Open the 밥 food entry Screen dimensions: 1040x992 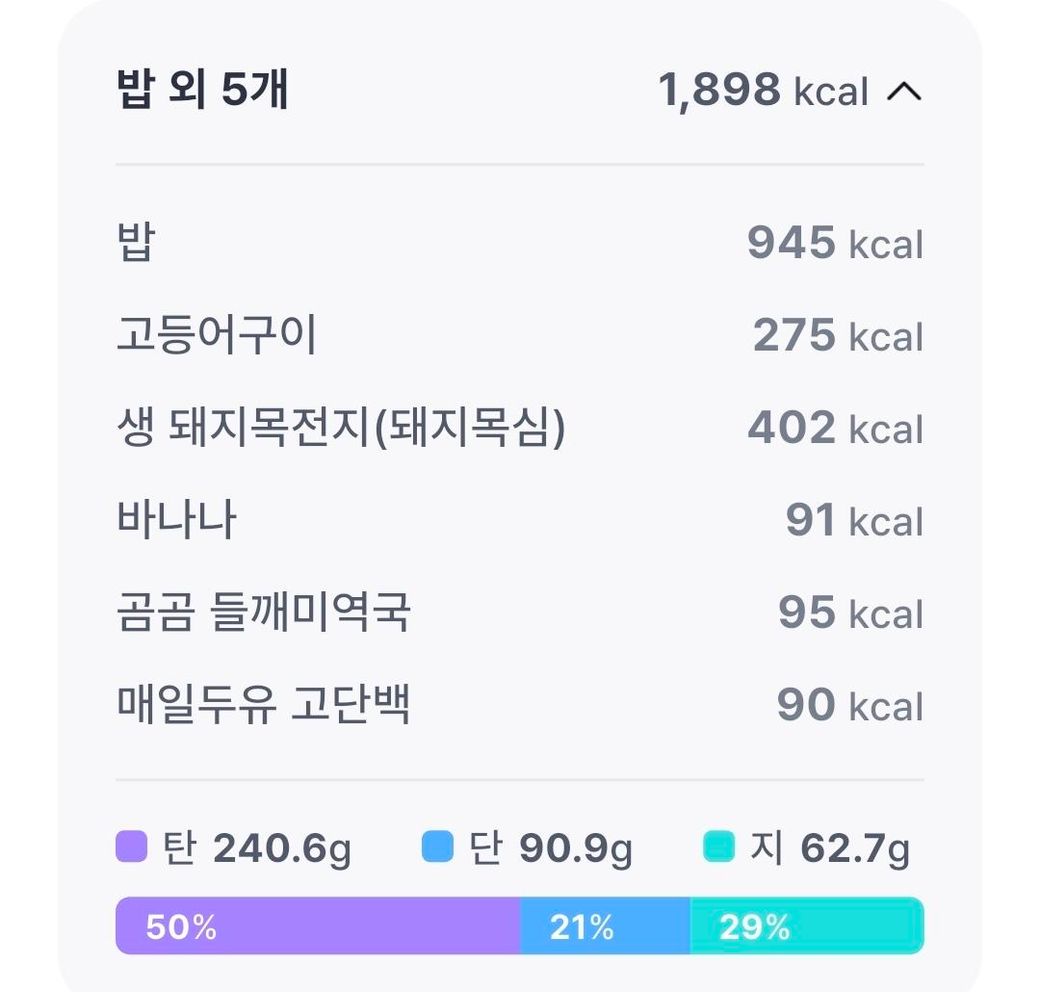[136, 243]
